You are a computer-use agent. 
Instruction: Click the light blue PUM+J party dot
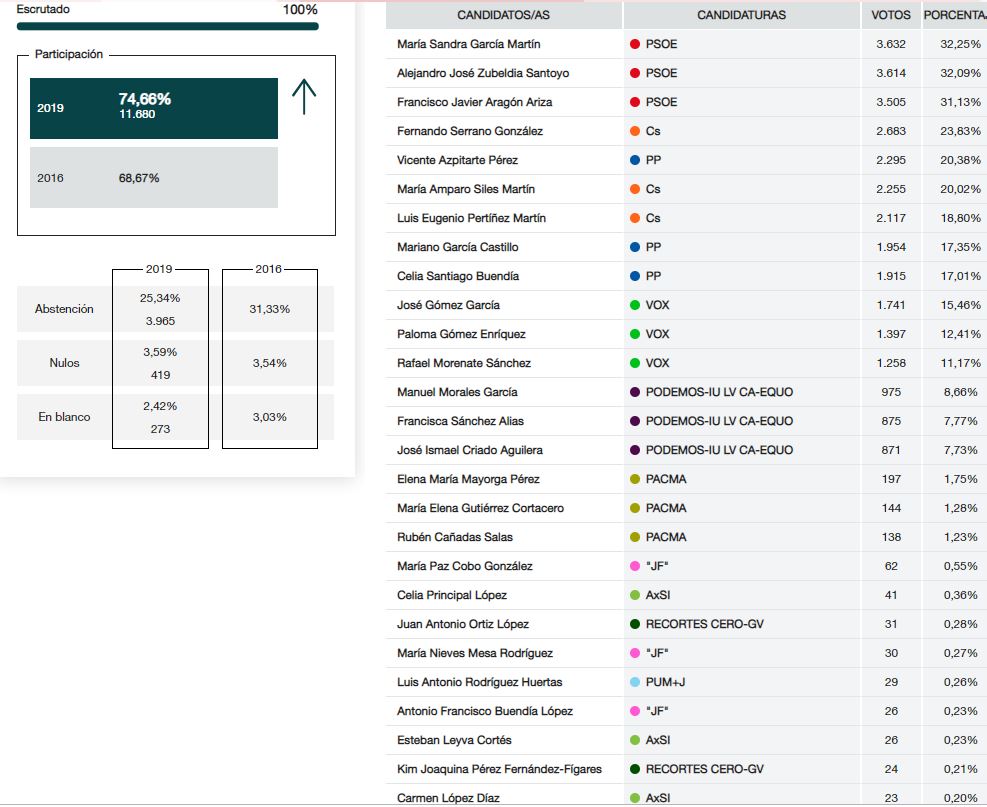pyautogui.click(x=635, y=682)
